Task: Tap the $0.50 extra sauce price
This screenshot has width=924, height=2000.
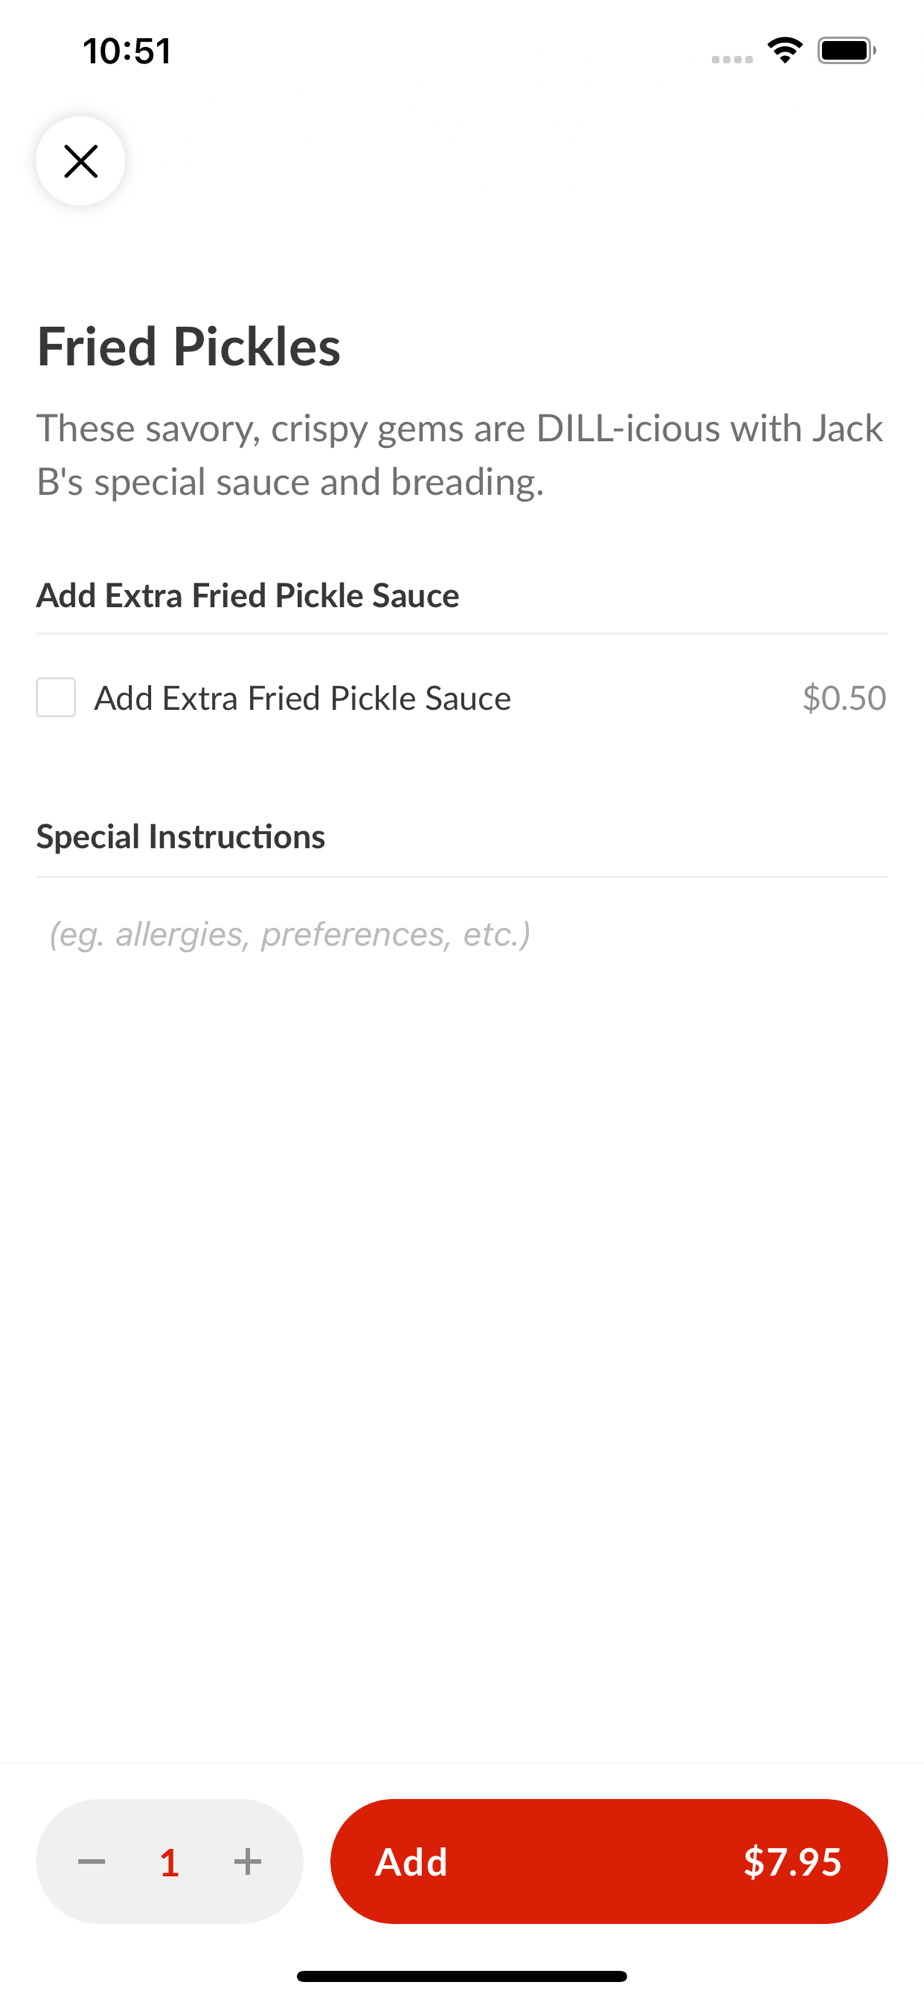Action: click(x=844, y=698)
